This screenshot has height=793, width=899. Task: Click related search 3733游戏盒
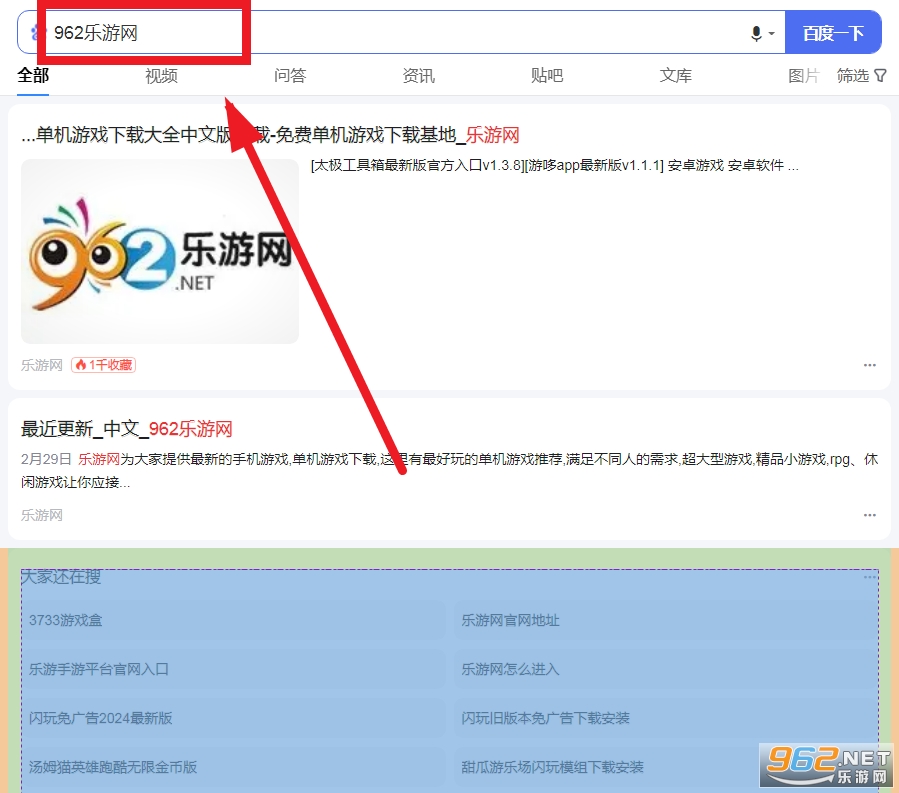66,620
